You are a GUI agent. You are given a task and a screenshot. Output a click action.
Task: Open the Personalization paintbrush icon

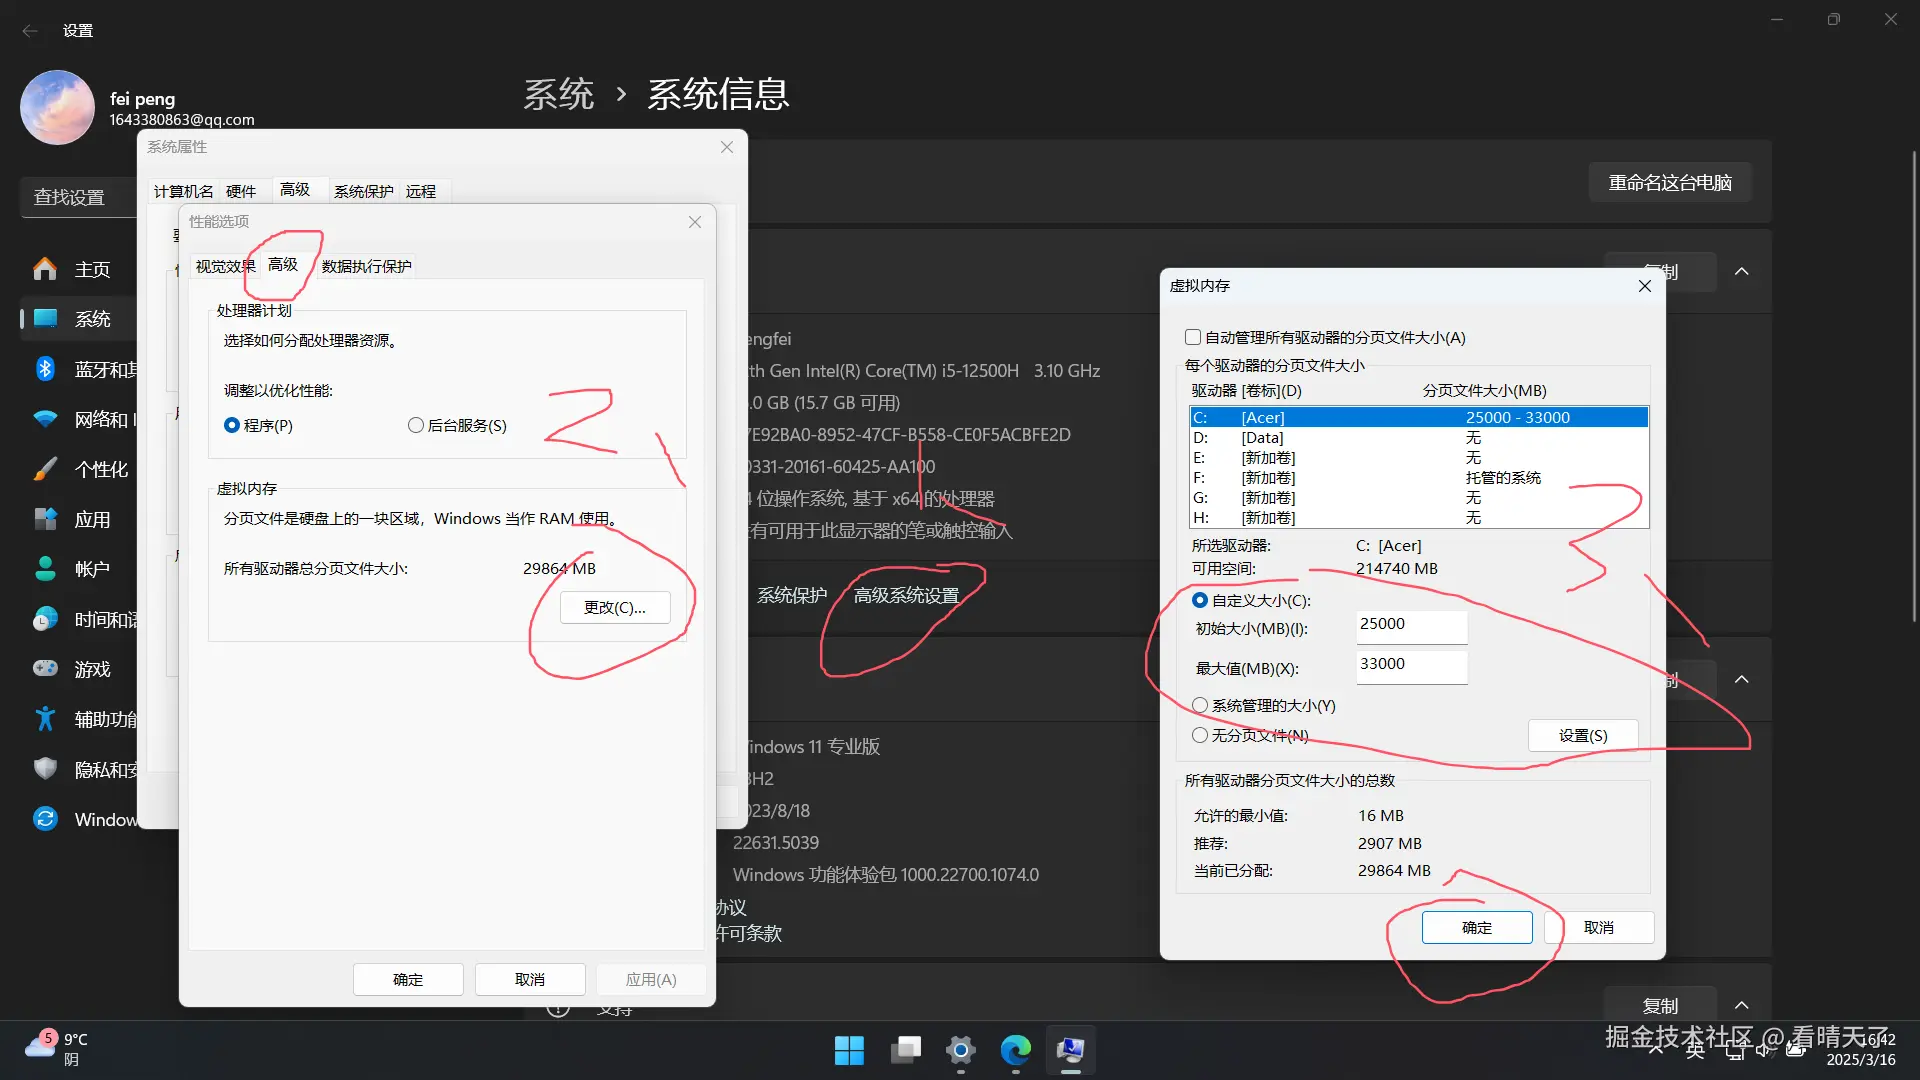(45, 469)
